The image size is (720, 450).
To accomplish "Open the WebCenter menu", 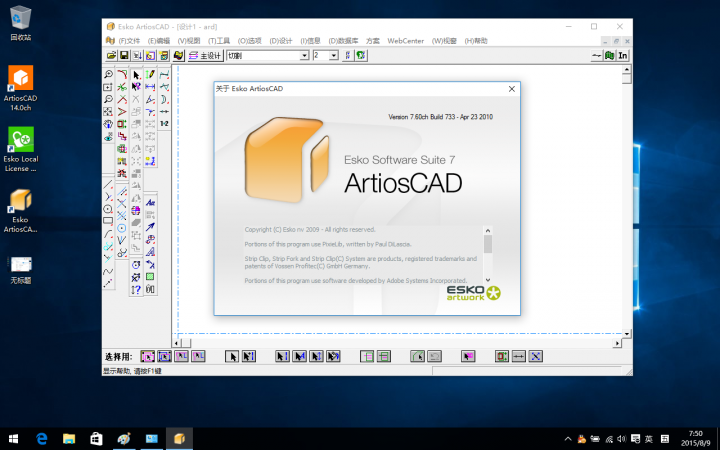I will tap(405, 41).
